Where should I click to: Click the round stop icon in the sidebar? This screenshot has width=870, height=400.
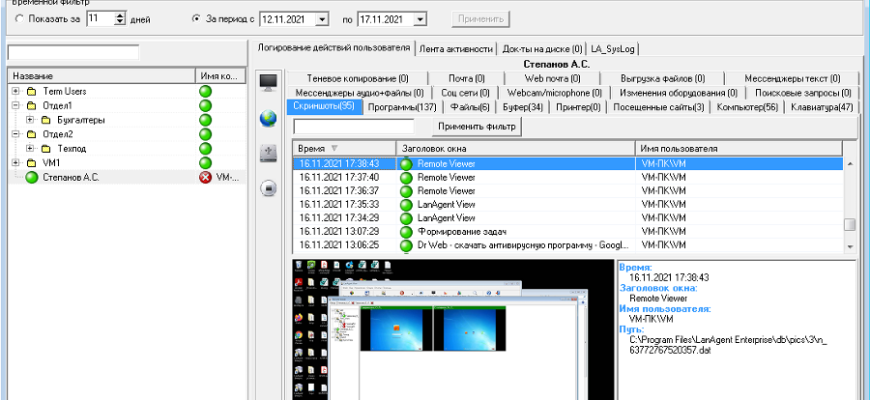pos(268,188)
